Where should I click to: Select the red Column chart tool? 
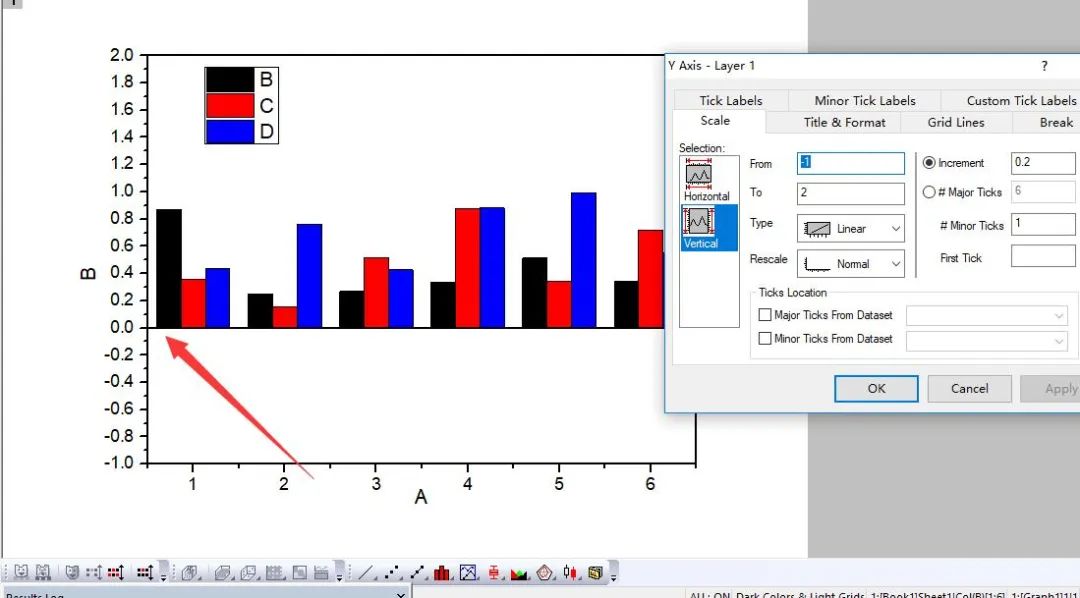point(442,573)
